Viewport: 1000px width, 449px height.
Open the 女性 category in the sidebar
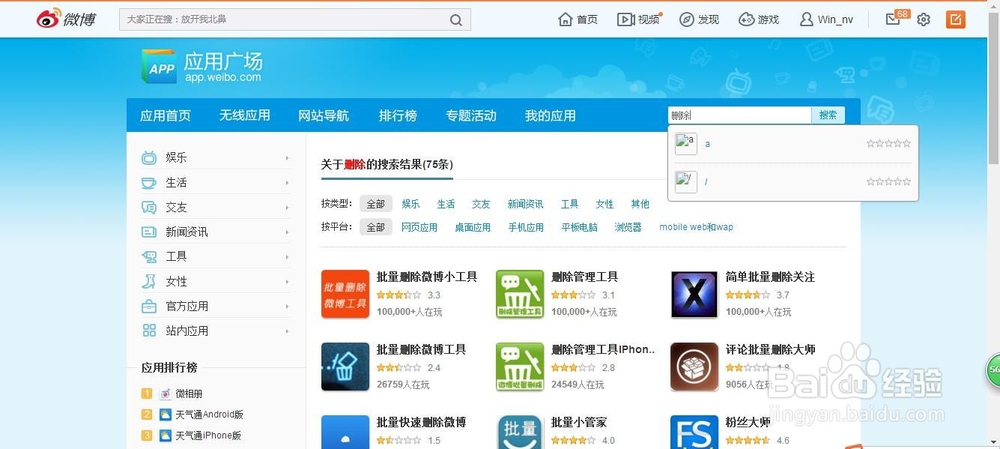[176, 281]
